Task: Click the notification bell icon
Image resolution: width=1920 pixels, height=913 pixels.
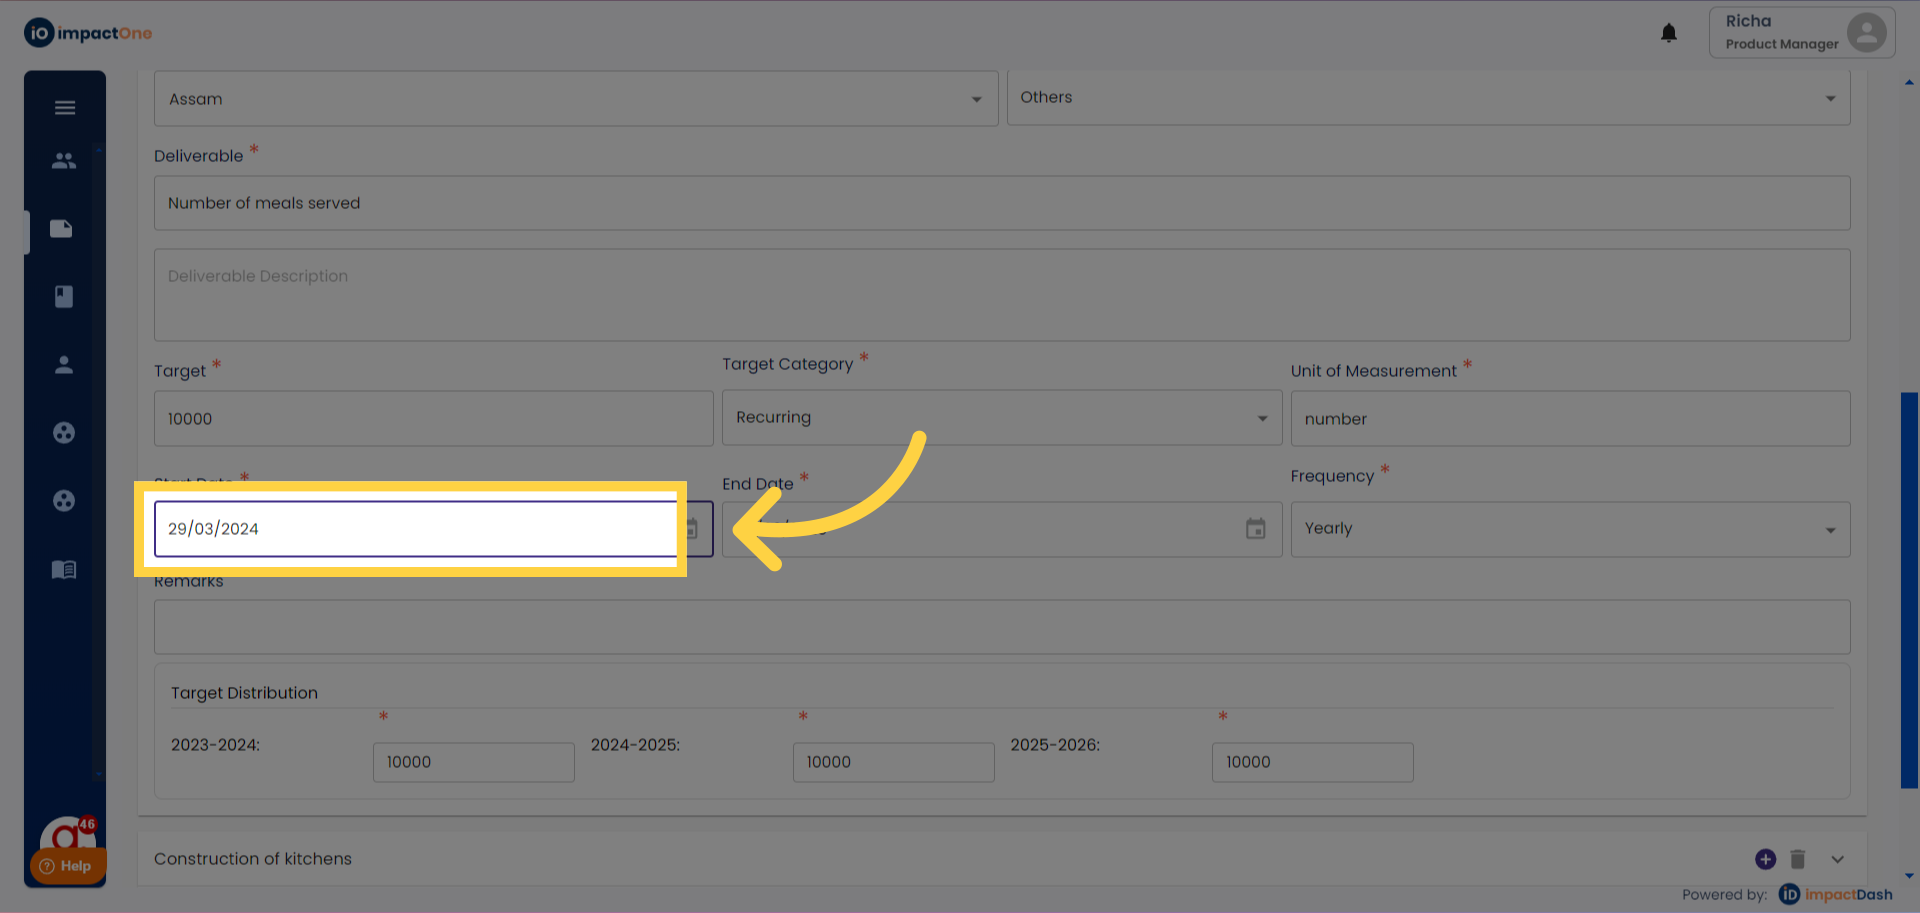Action: [1668, 34]
